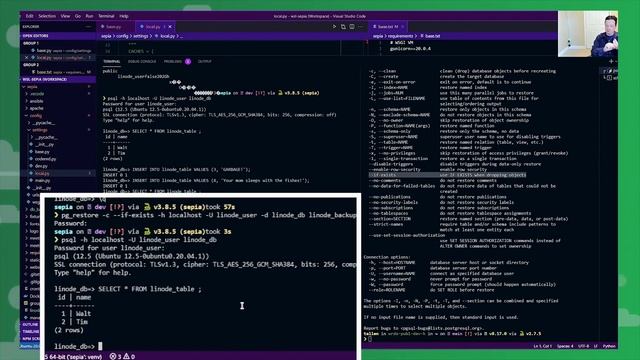Click 'settings' in editor breadcrumb

[x=141, y=36]
